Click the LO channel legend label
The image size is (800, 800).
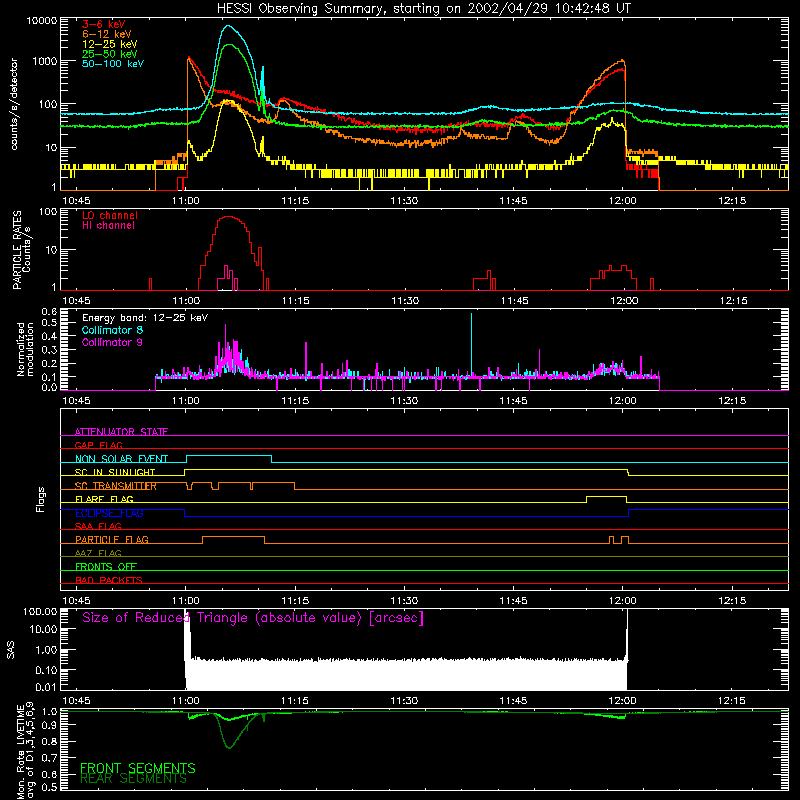tap(110, 215)
